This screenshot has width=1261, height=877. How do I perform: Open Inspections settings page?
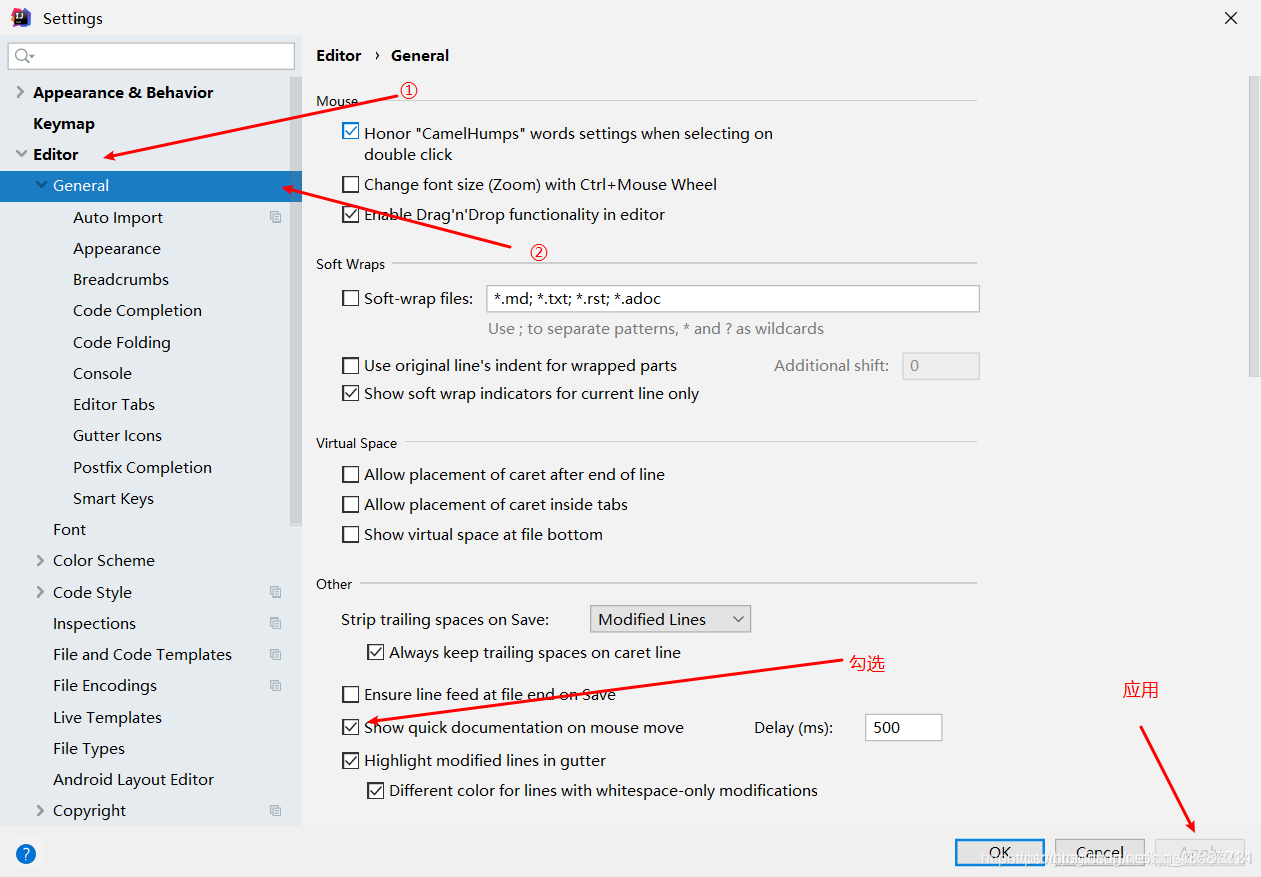pos(94,623)
